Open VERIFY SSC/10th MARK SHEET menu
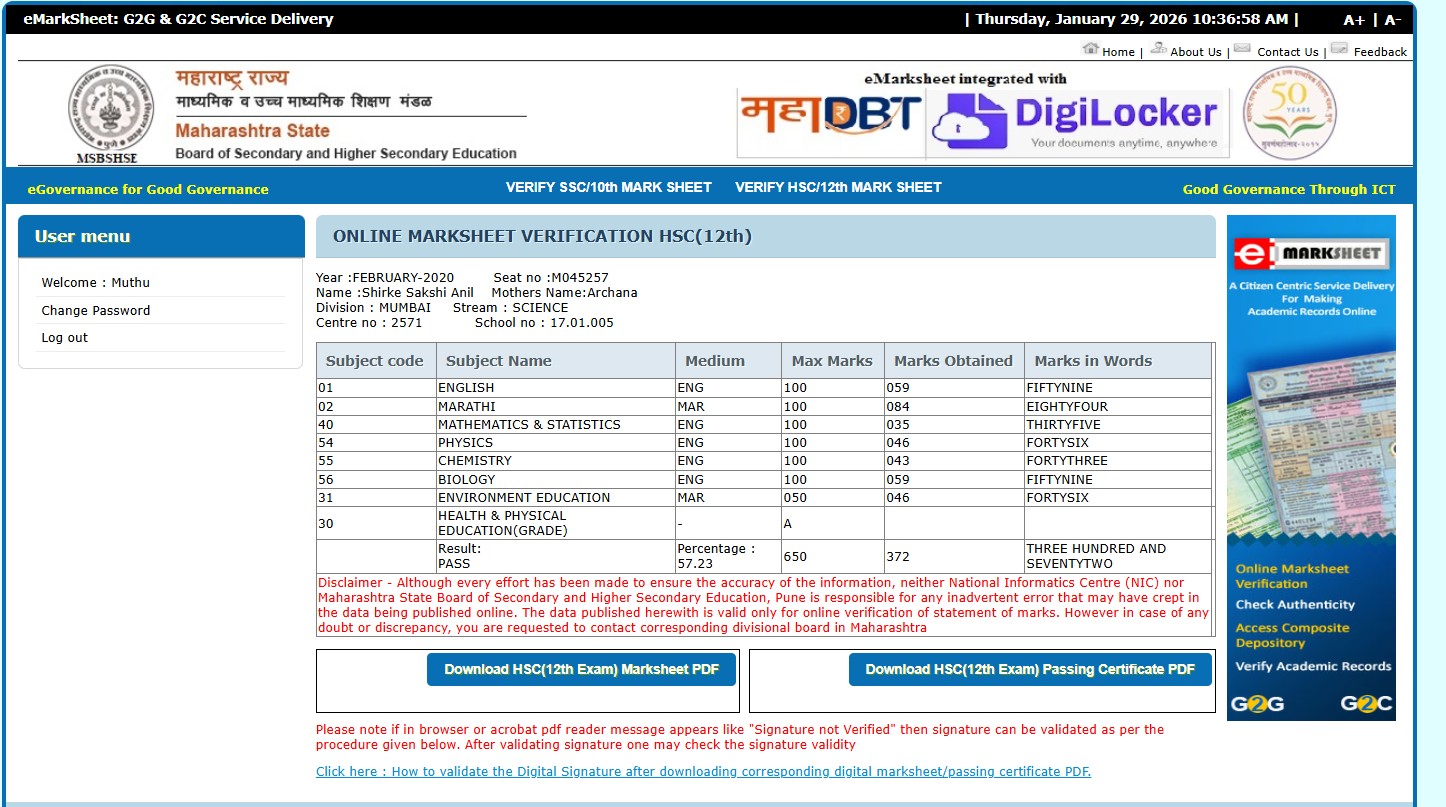 [x=608, y=187]
